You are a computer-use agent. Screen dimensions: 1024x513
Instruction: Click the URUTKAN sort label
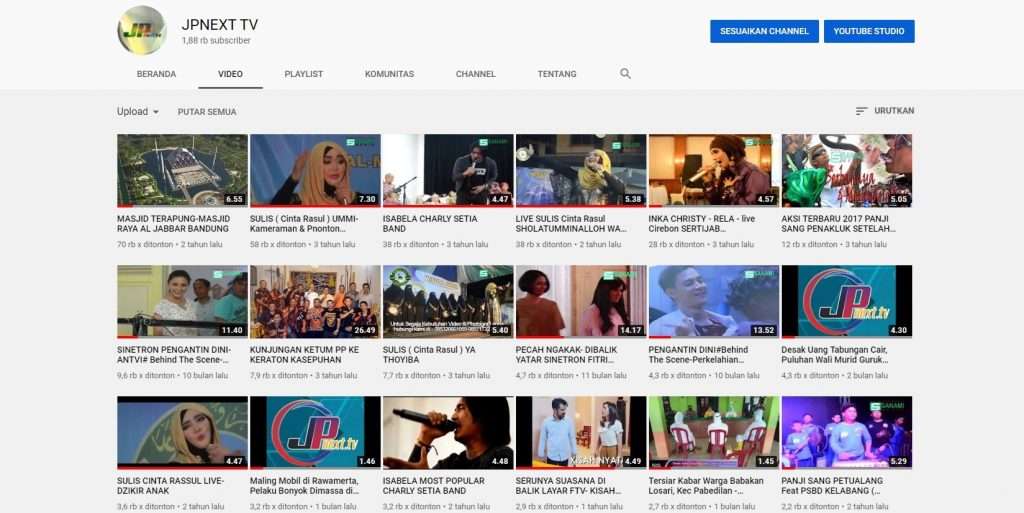click(894, 111)
